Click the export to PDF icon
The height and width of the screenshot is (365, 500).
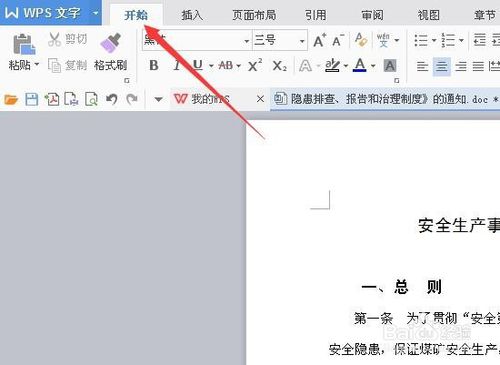[x=52, y=99]
